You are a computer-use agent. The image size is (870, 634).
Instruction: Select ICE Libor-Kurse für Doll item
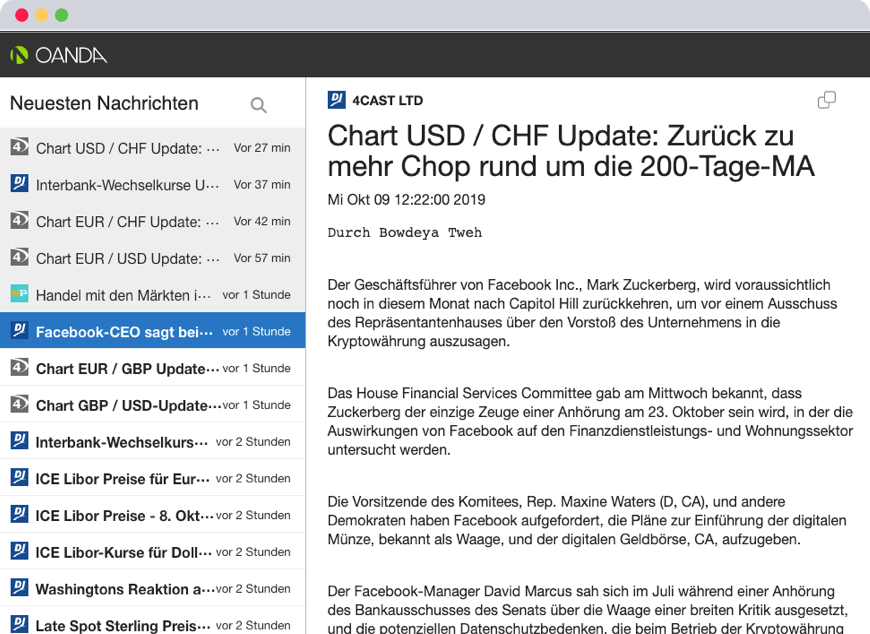click(122, 552)
